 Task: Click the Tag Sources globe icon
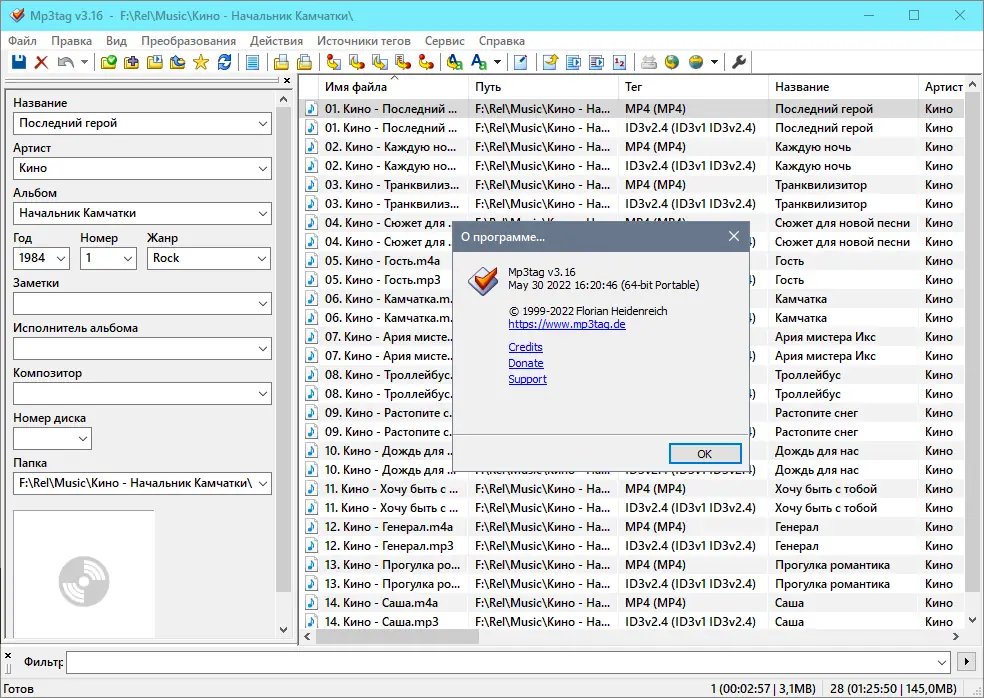tap(695, 62)
